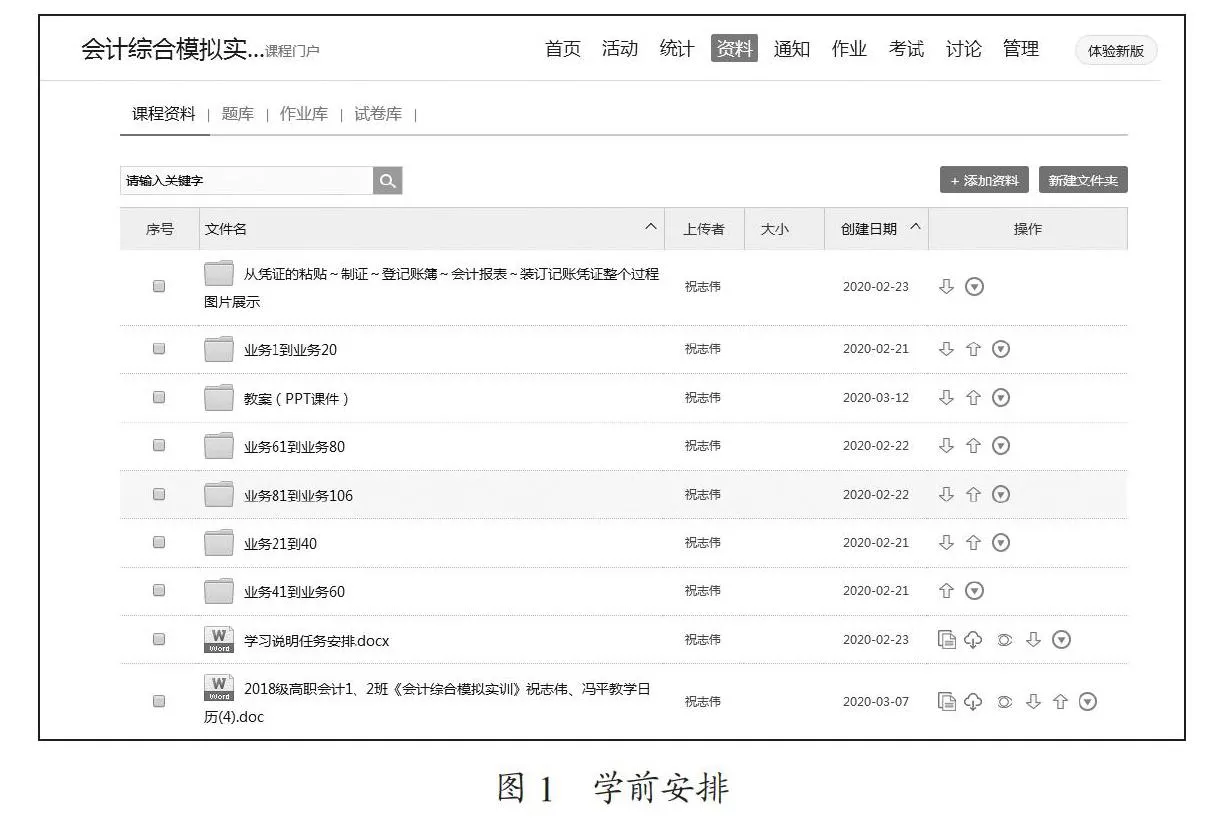Tick checkbox for 学习说明任务安排.docx
Viewport: 1209px width, 822px height.
[x=159, y=639]
